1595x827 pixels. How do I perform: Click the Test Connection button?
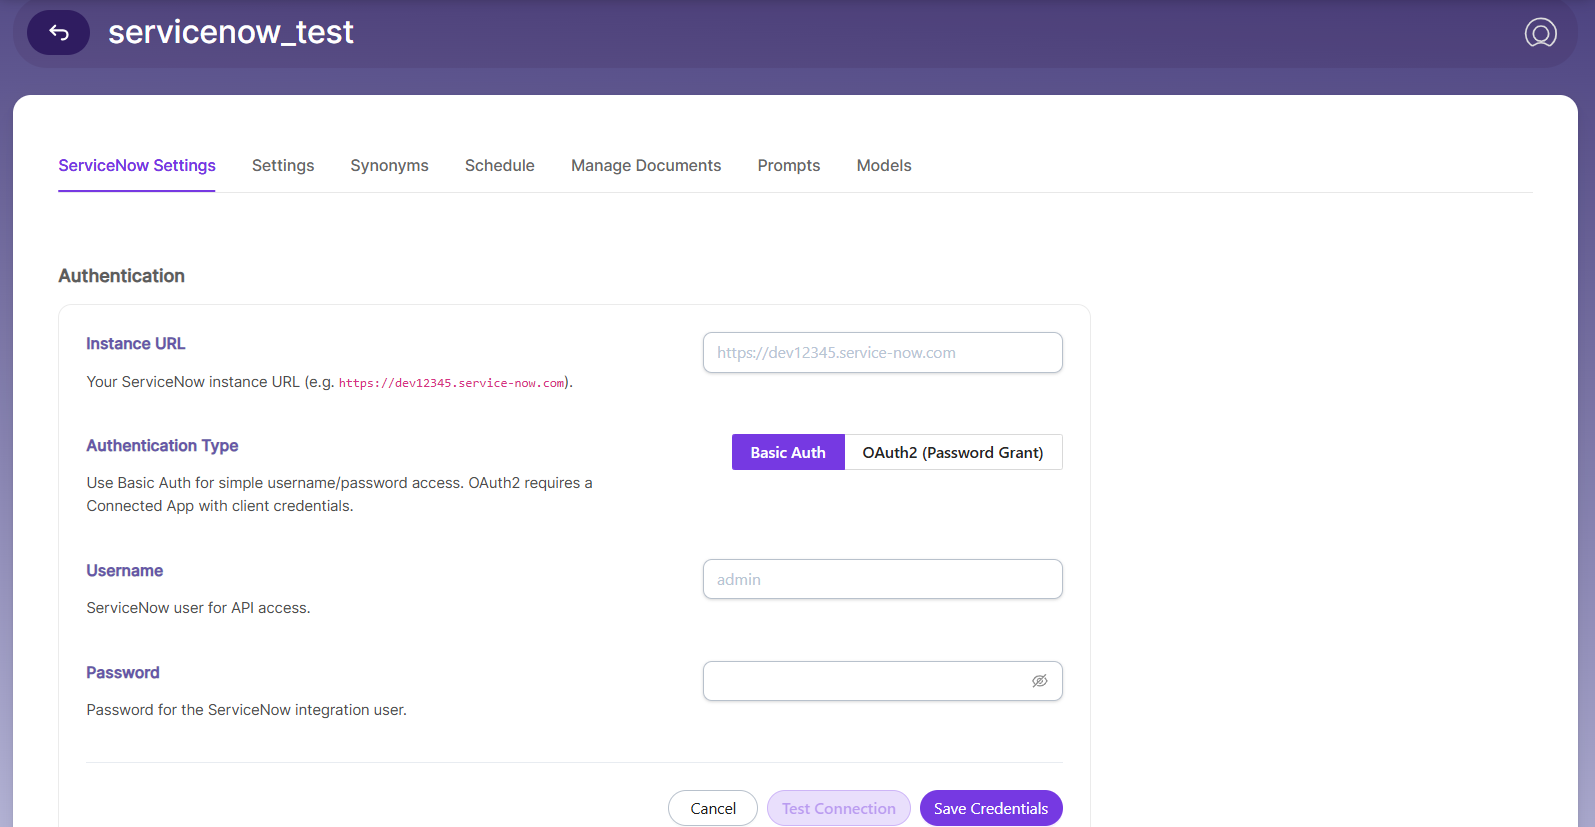(839, 808)
